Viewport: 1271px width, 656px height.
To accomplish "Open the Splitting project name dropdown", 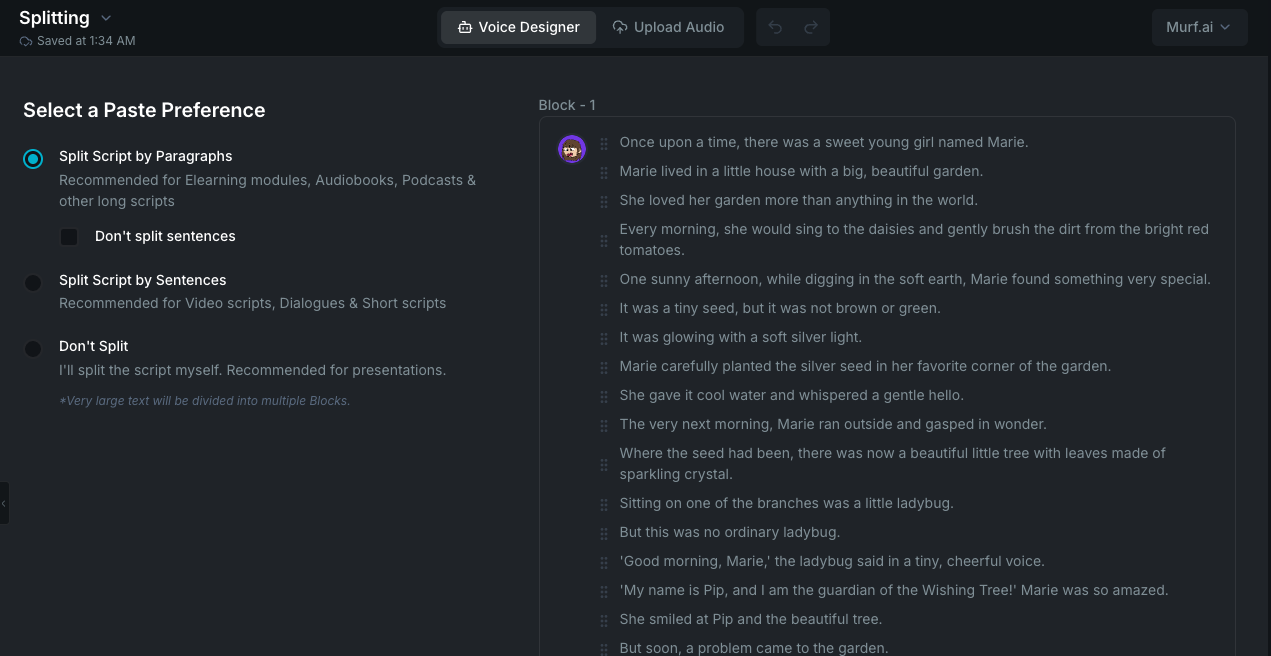I will click(106, 18).
